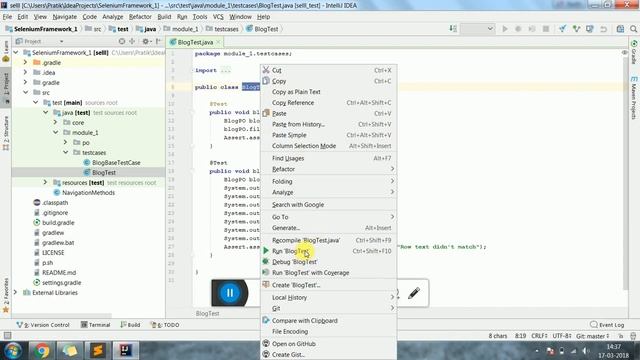The image size is (640, 360).
Task: Expand the core package
Action: tap(56, 122)
